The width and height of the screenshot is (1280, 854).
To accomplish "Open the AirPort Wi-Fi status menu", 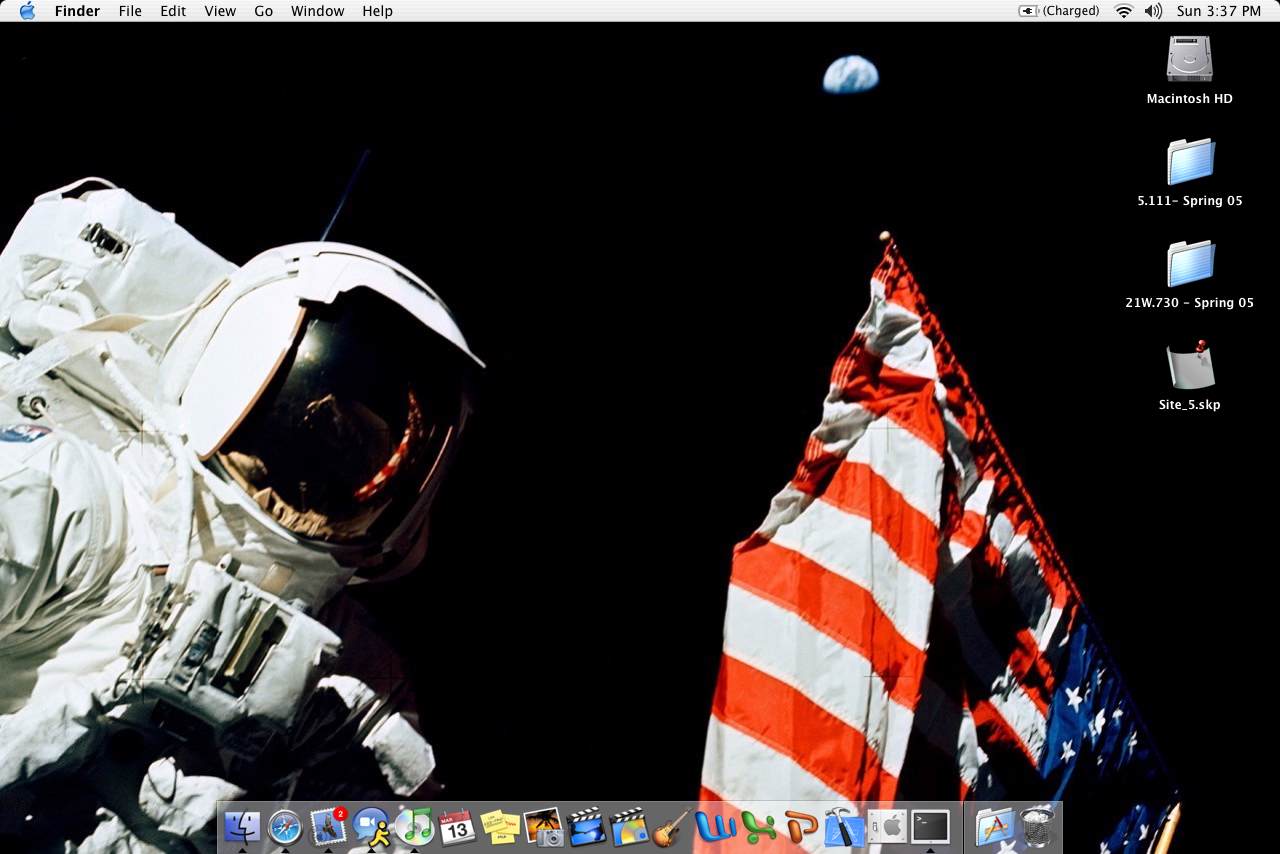I will click(1124, 11).
